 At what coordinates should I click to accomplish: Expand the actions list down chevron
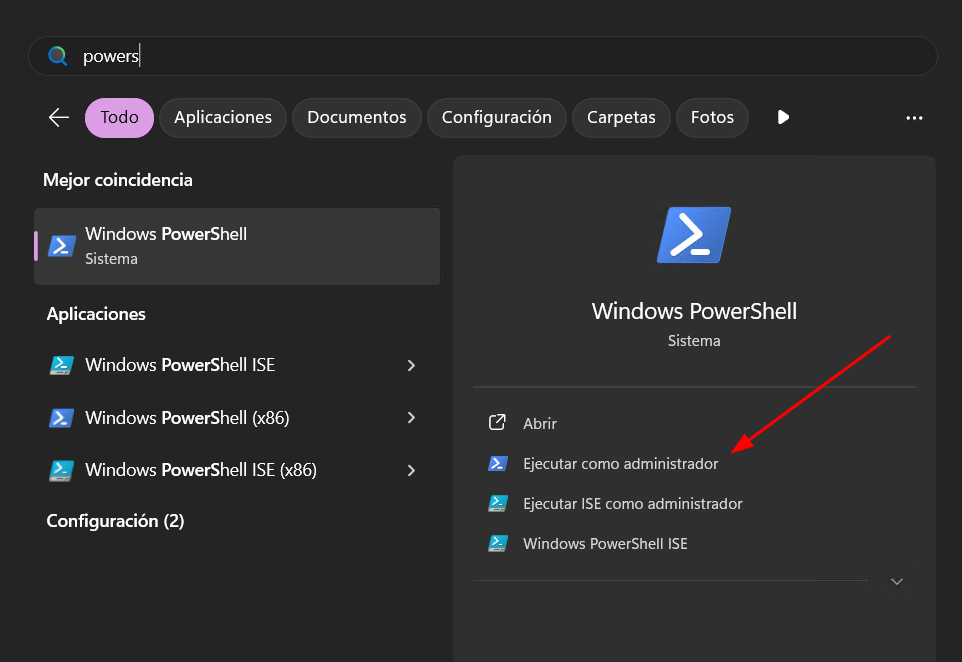coord(897,581)
